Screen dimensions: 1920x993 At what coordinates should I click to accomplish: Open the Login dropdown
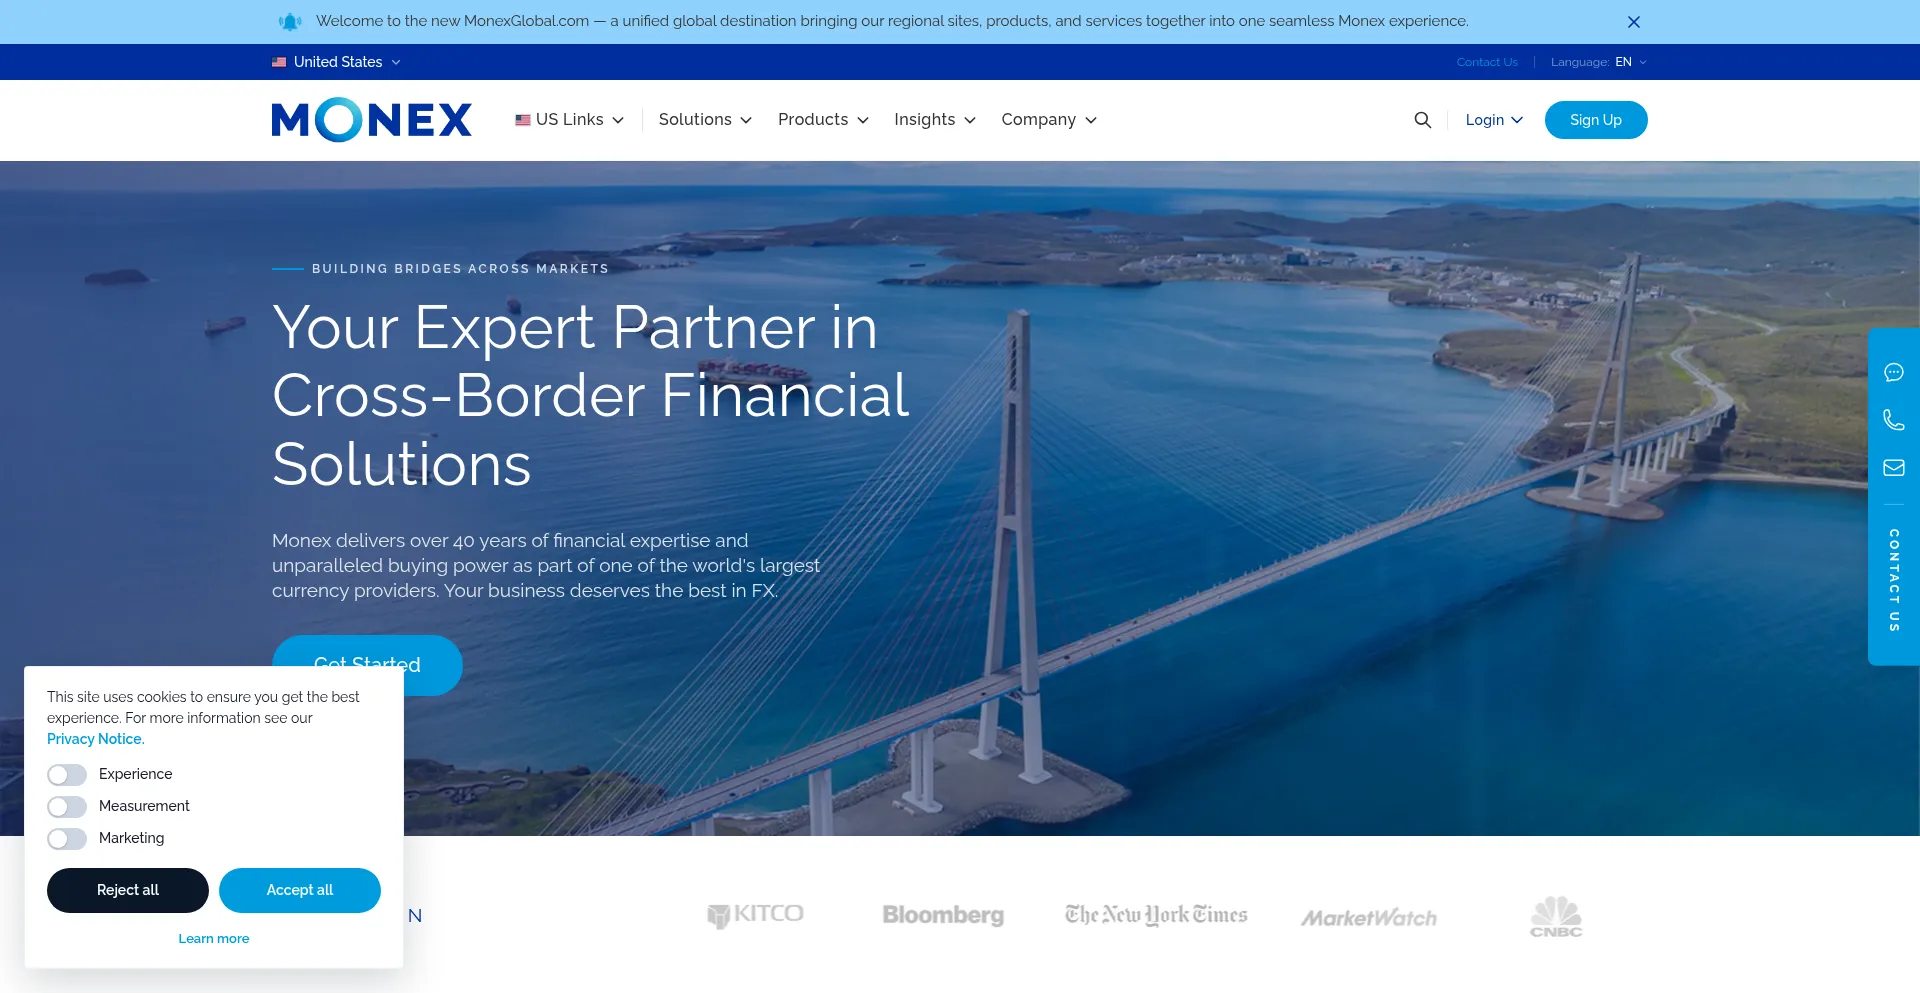point(1494,120)
